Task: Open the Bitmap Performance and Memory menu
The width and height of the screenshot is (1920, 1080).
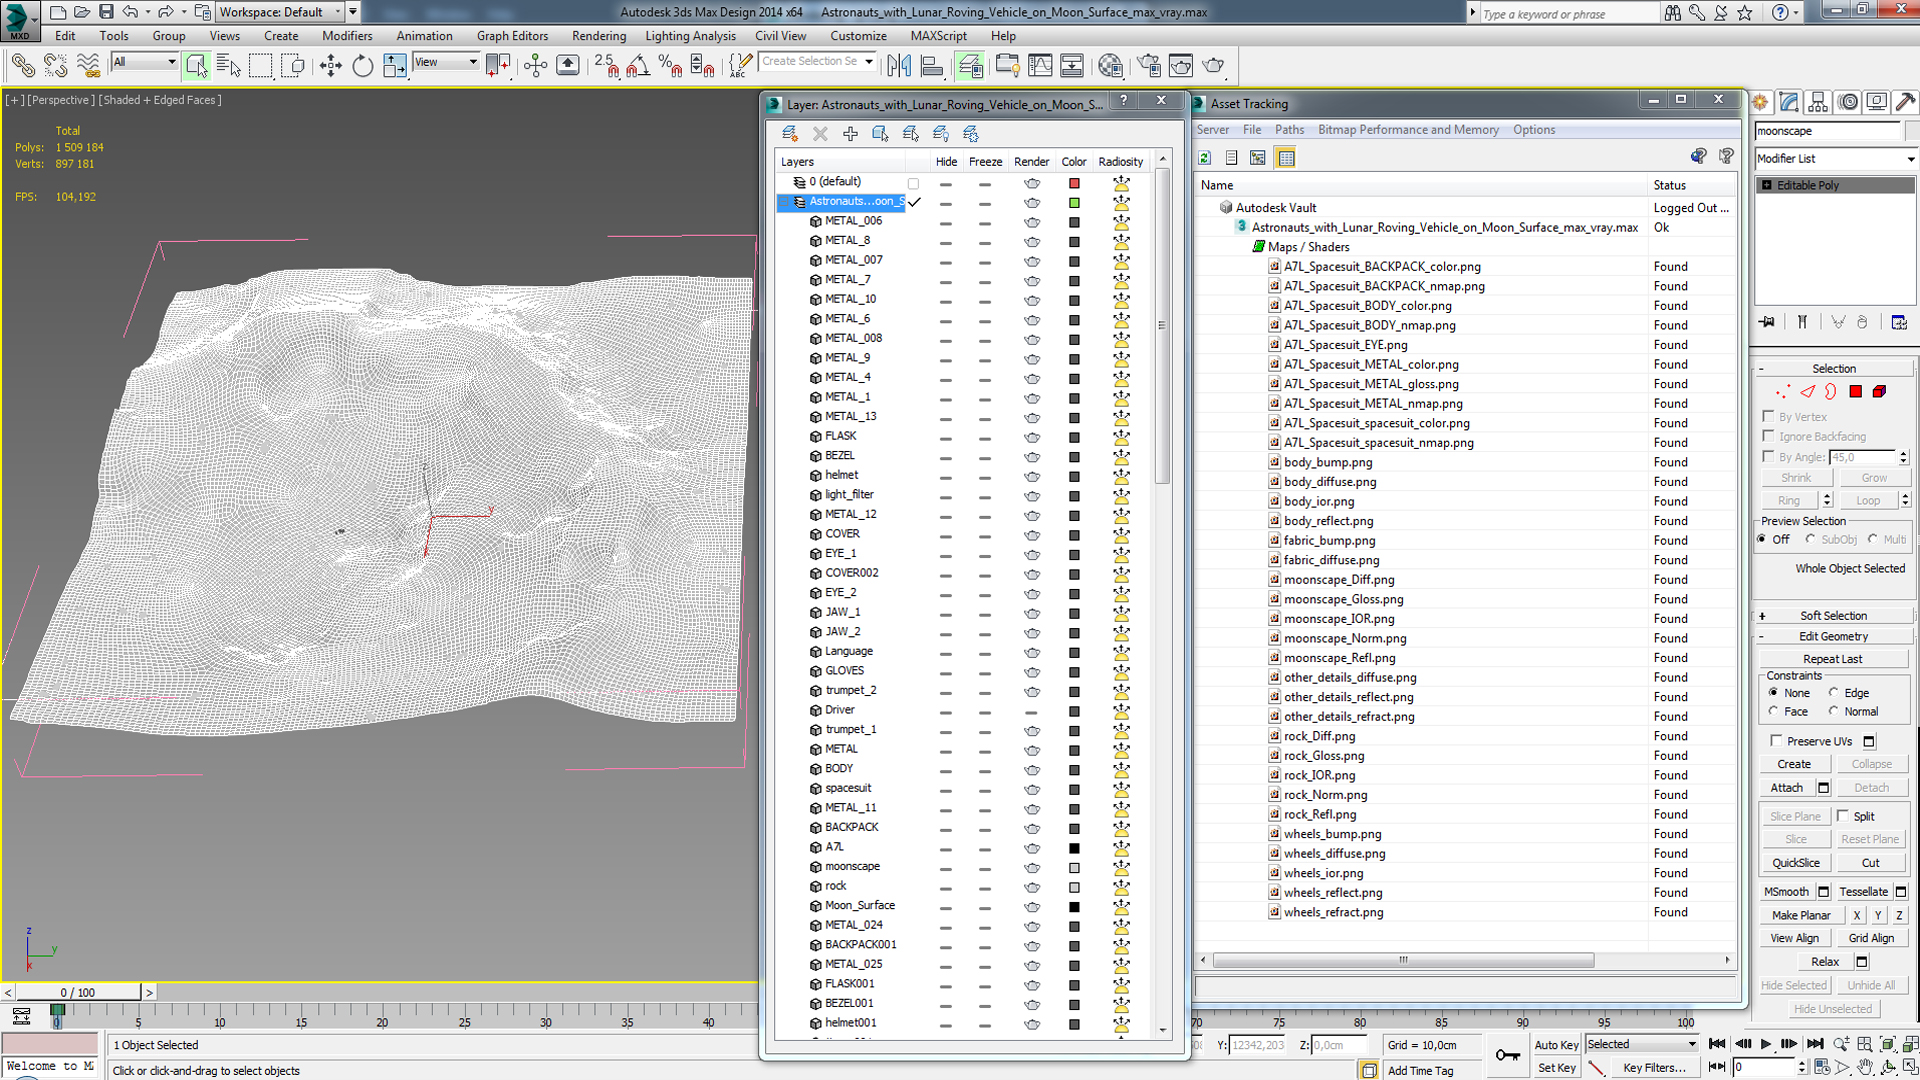Action: 1408,130
